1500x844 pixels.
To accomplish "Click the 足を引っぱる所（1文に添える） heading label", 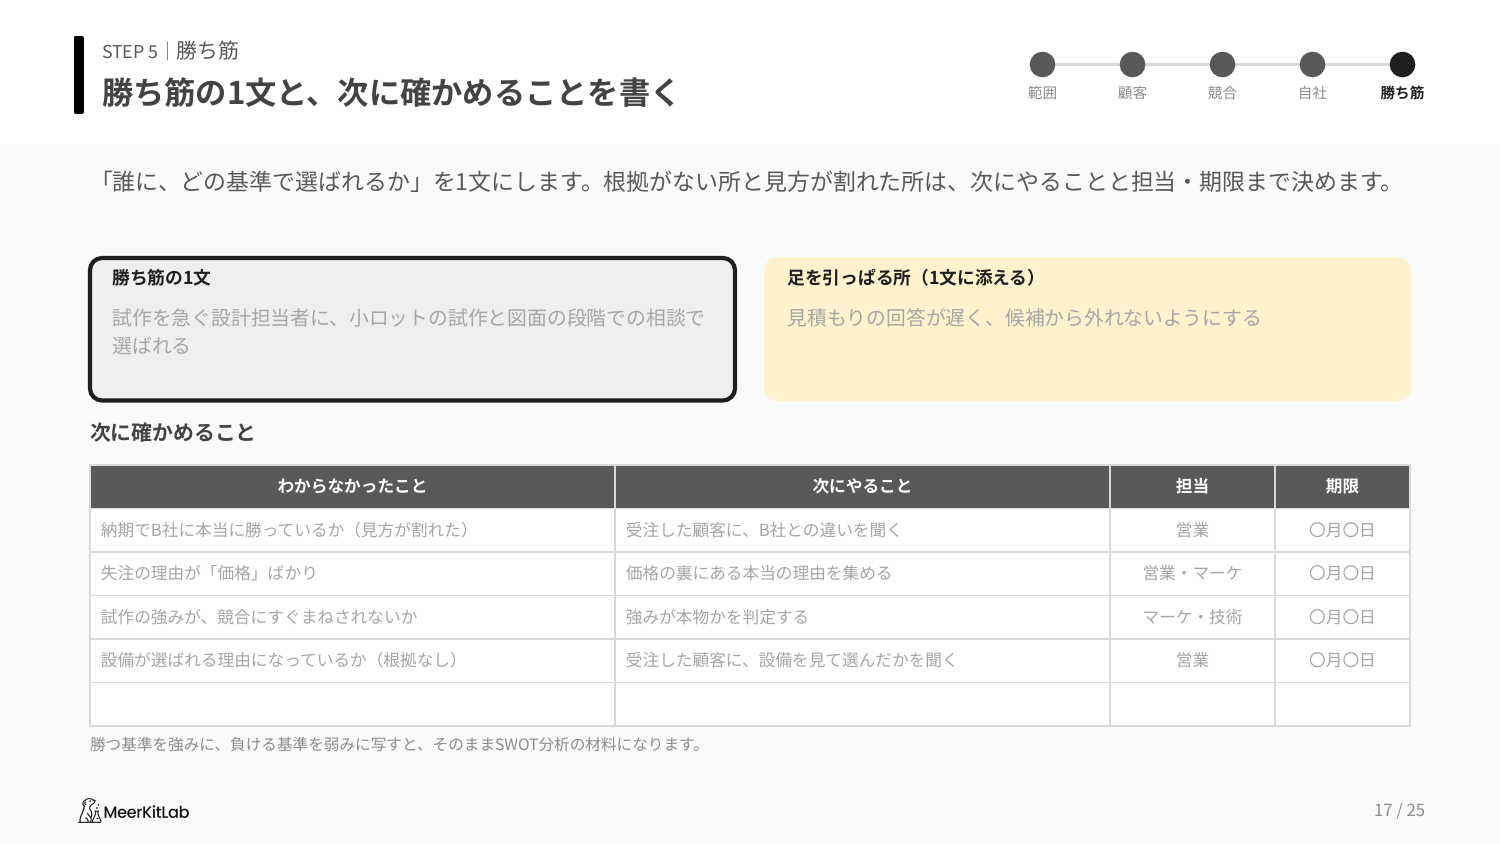I will (x=911, y=278).
